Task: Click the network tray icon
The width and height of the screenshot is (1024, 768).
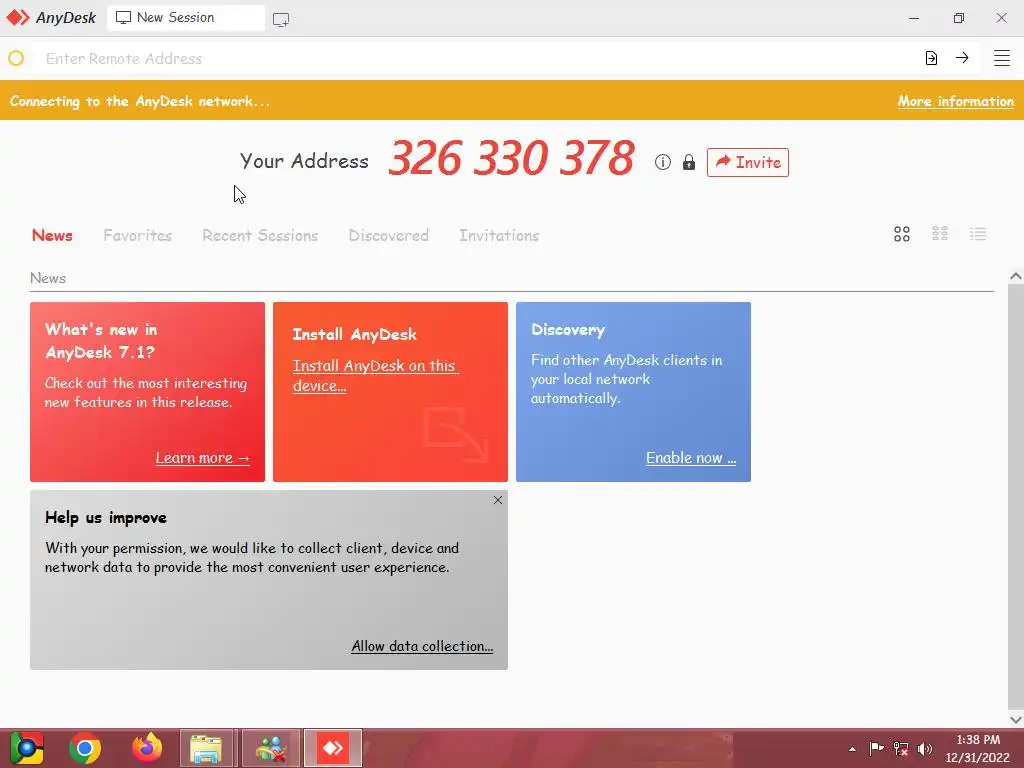Action: [901, 748]
